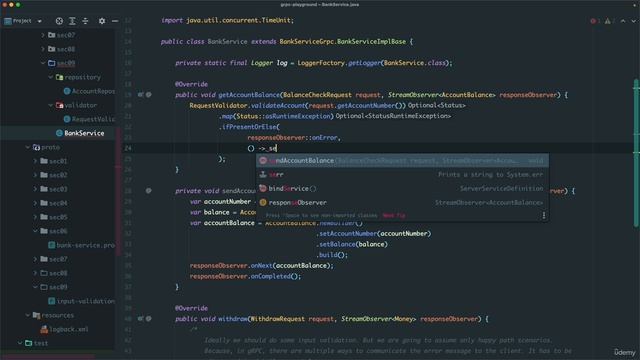Click Expand All in Project toolbar
Image resolution: width=640 pixels, height=360 pixels.
coord(72,21)
